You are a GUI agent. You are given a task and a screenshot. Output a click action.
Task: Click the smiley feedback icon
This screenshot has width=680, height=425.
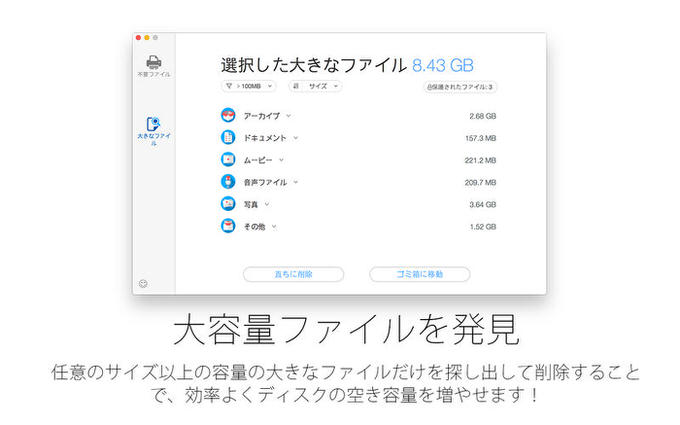(143, 283)
